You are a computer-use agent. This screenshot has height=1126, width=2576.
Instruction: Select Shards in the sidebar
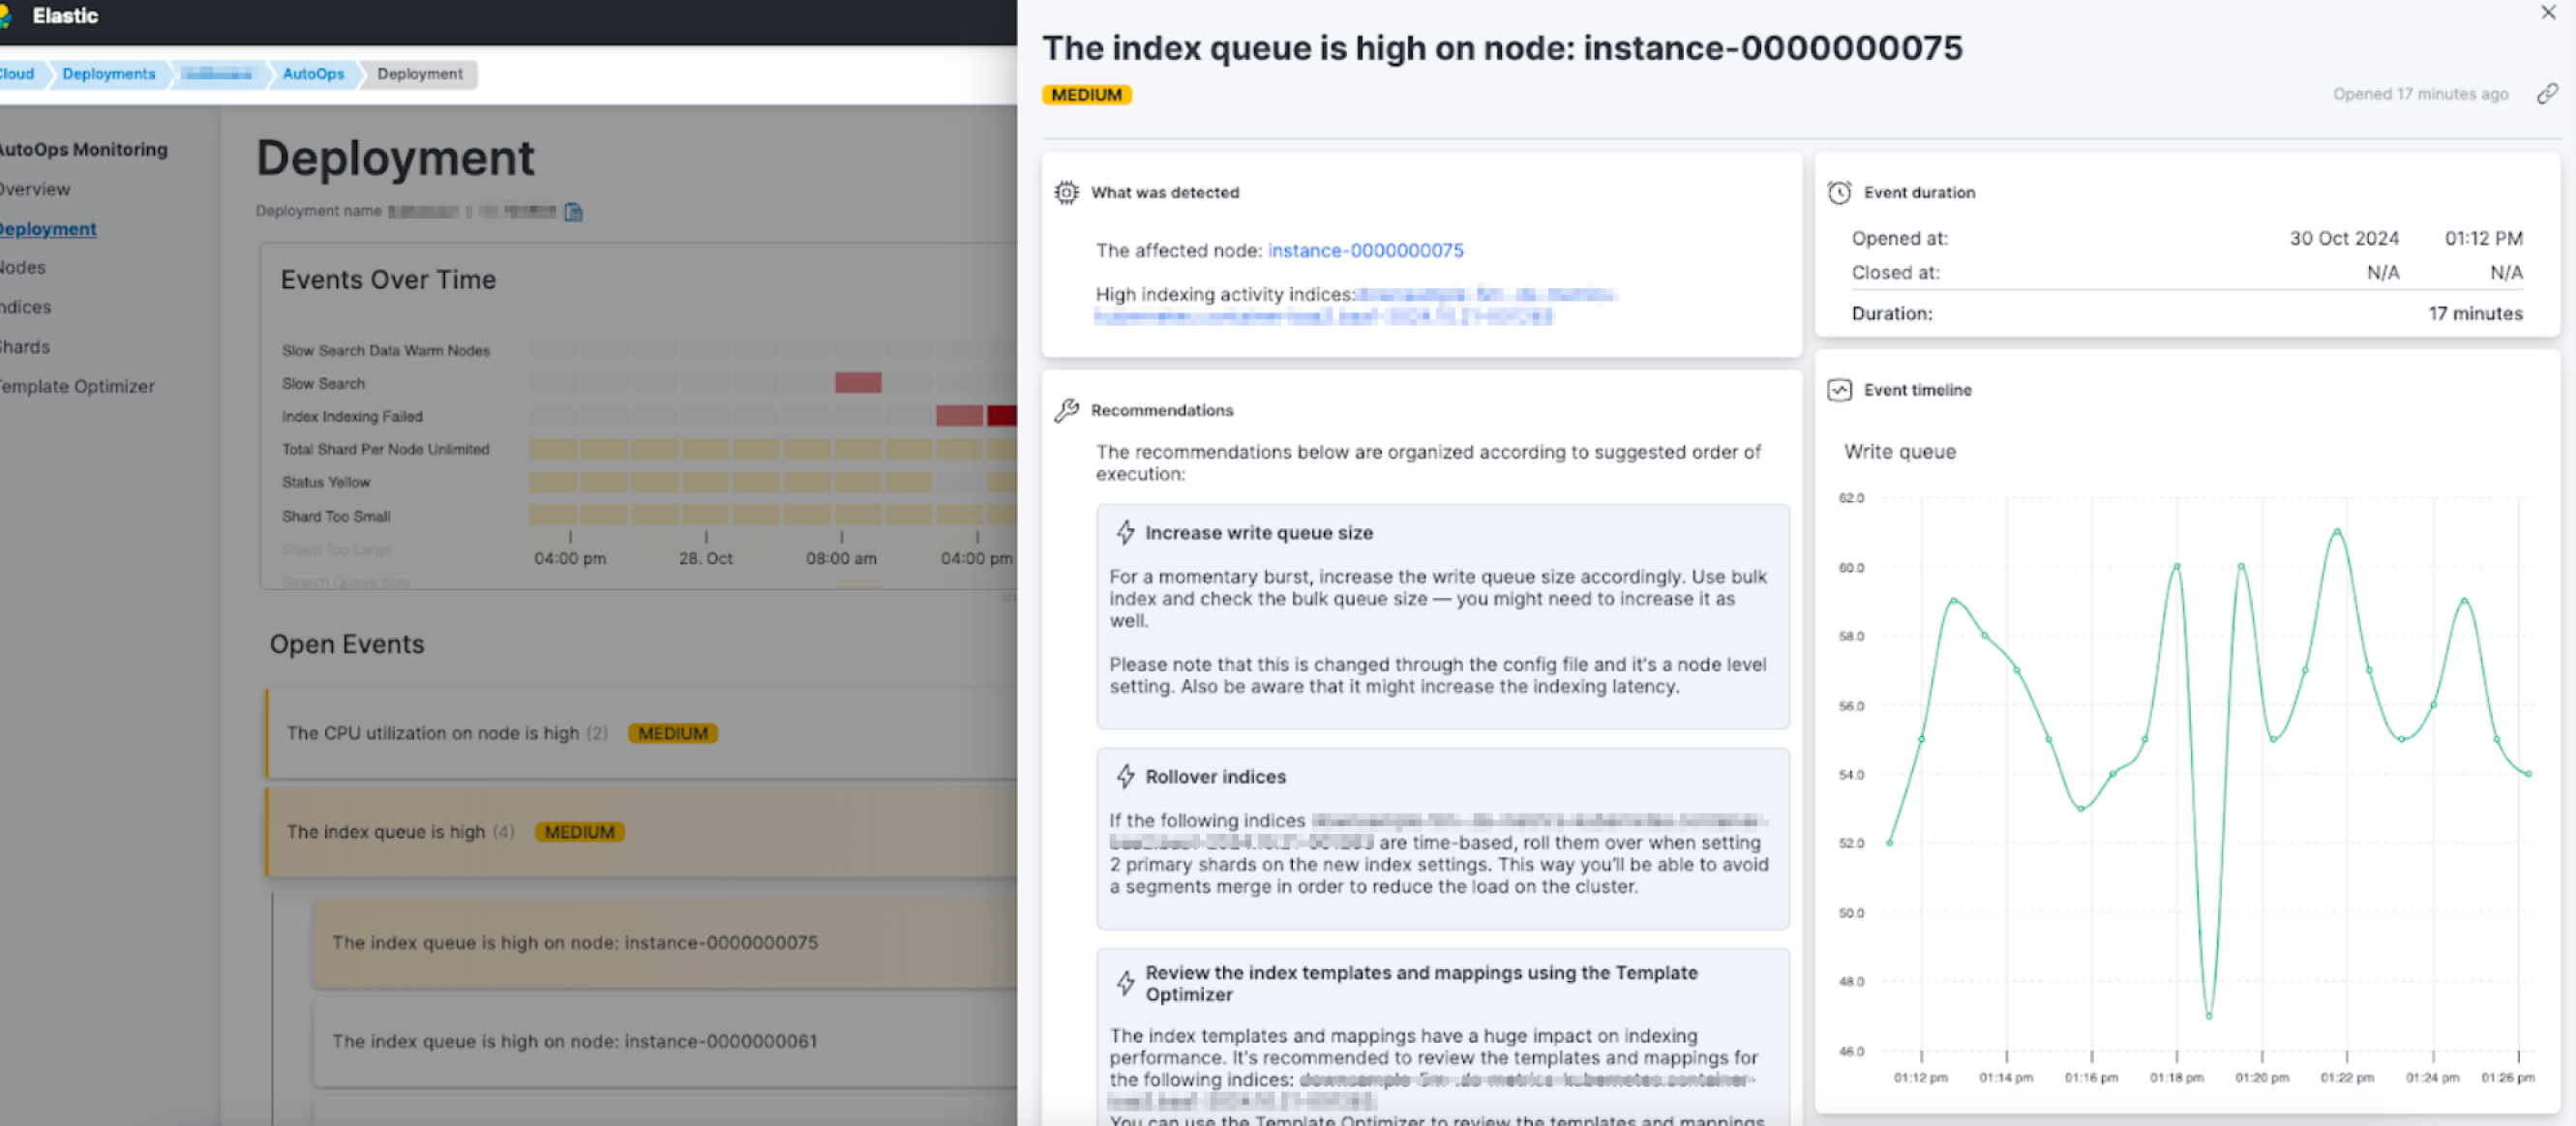point(24,347)
